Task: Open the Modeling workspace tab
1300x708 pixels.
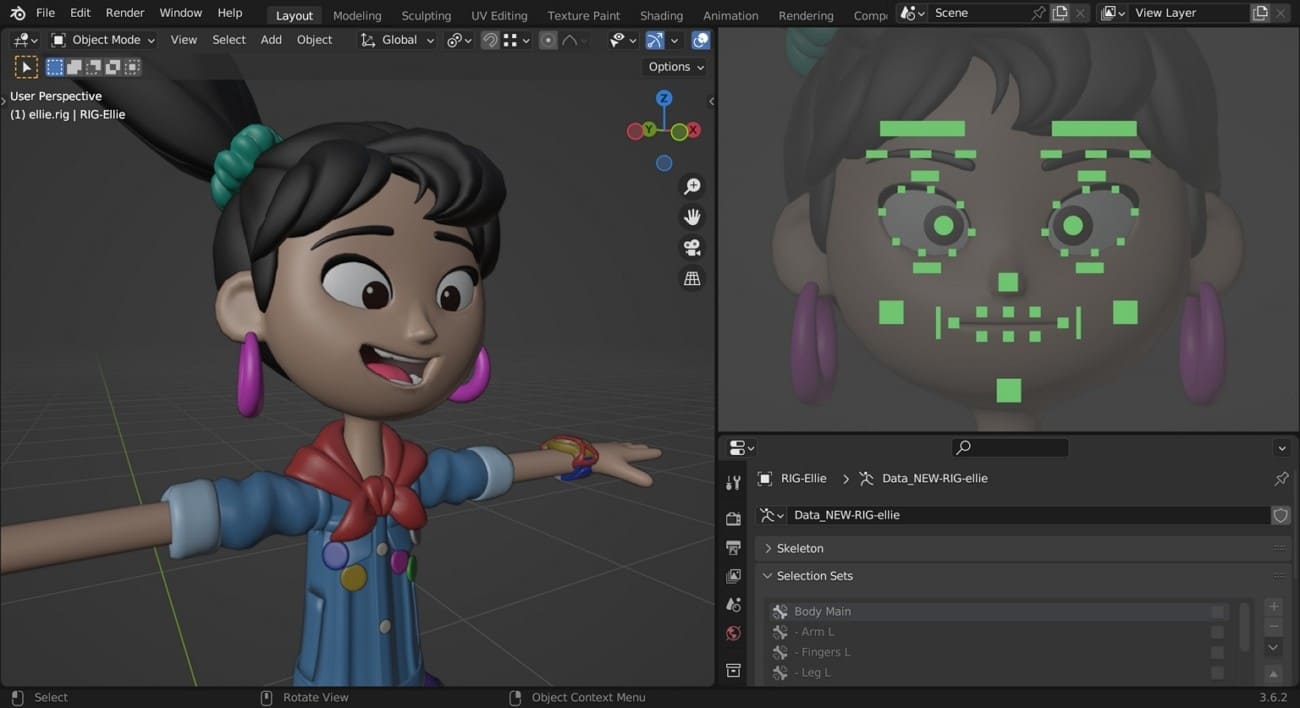Action: point(356,15)
